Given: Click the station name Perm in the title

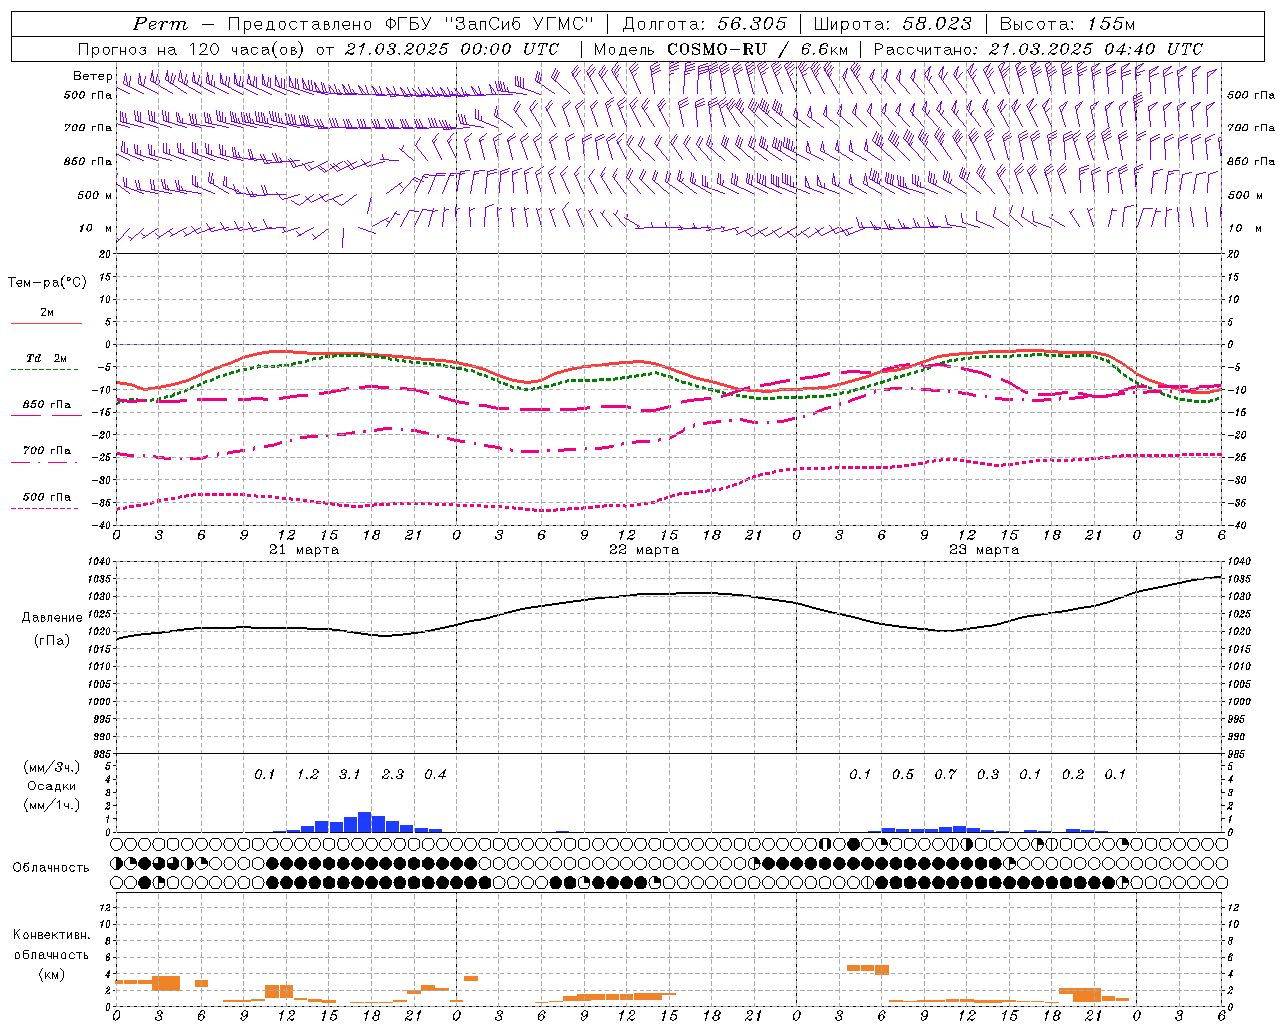Looking at the screenshot, I should tap(160, 24).
